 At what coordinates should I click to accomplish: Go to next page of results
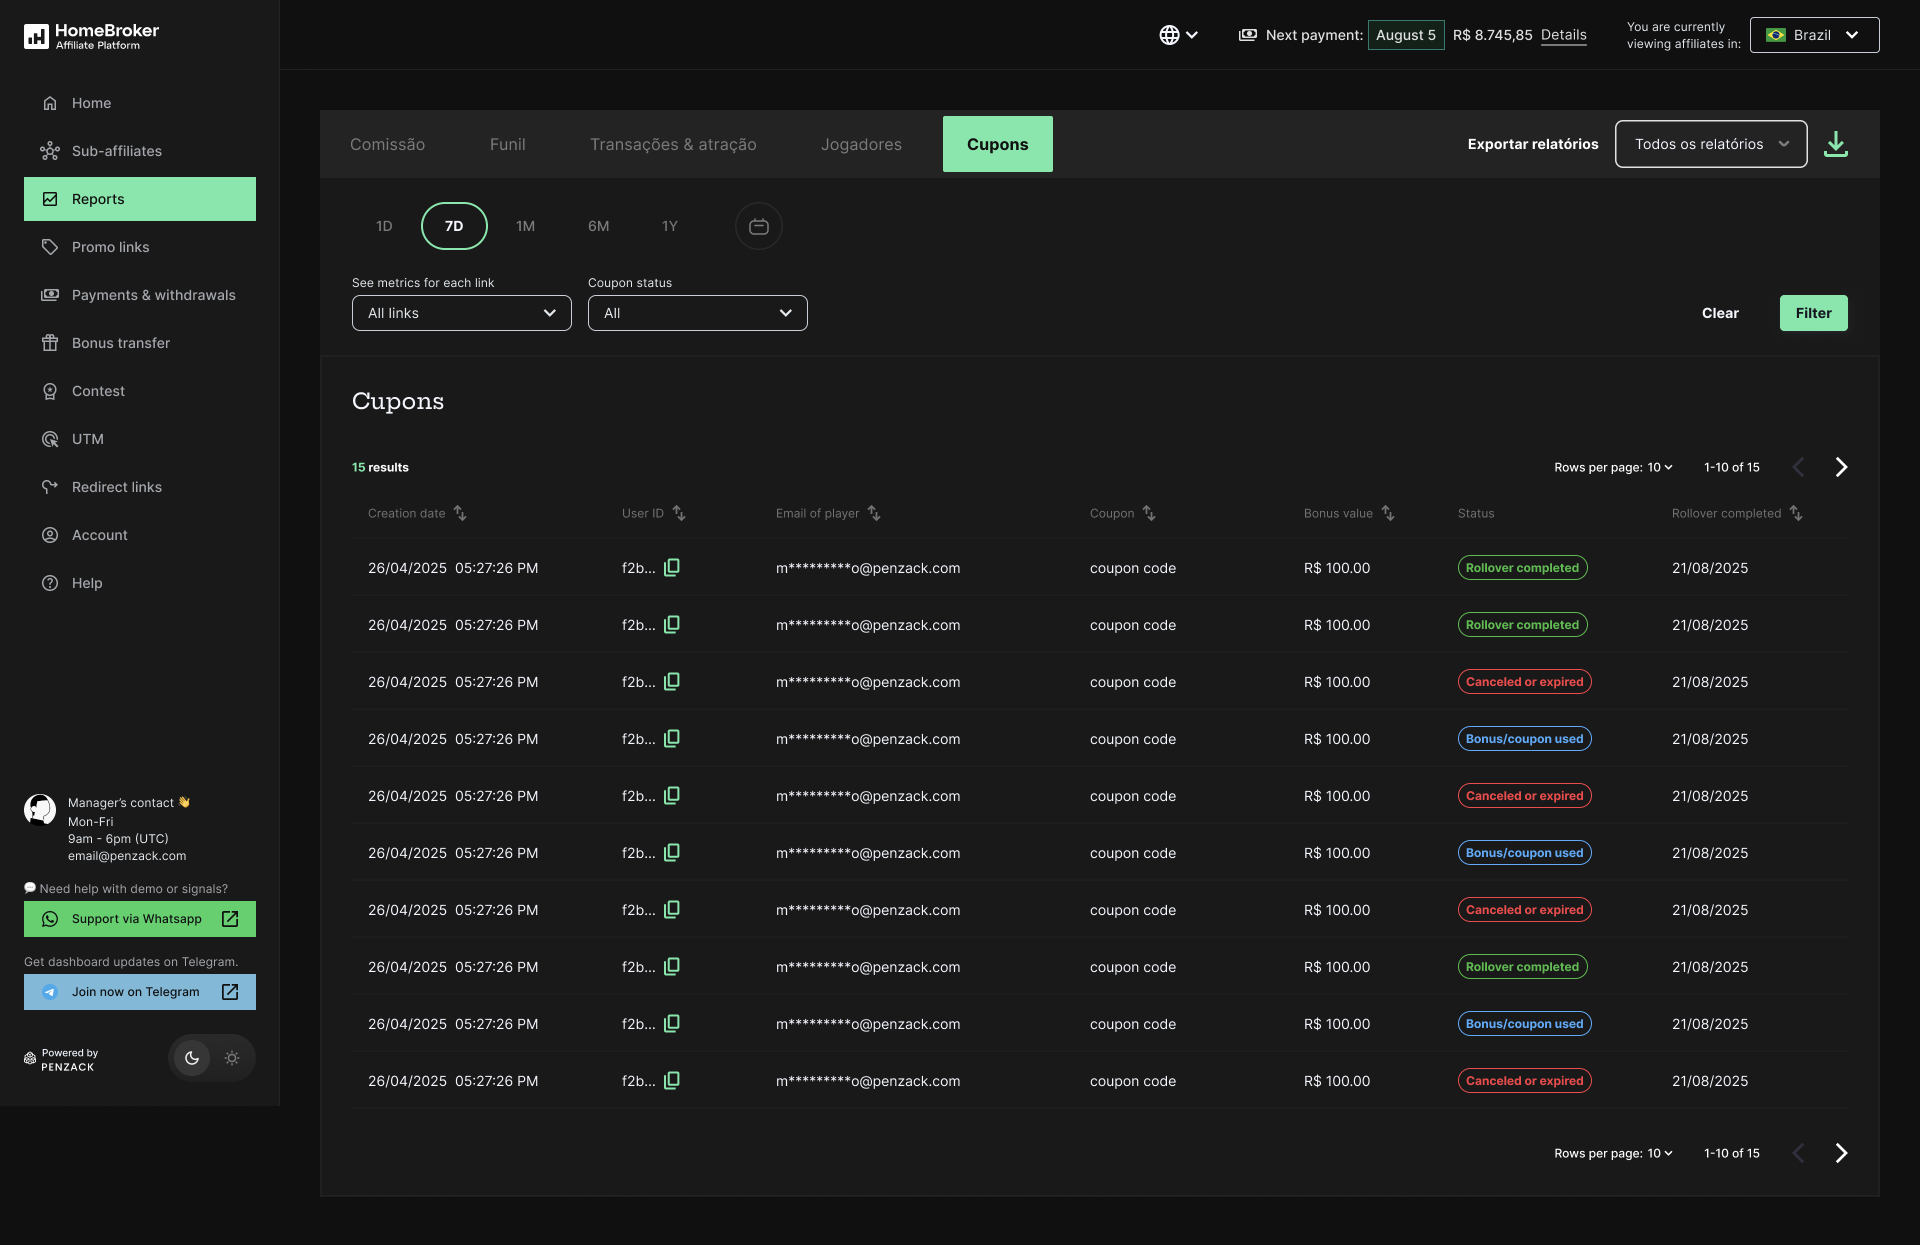coord(1841,467)
